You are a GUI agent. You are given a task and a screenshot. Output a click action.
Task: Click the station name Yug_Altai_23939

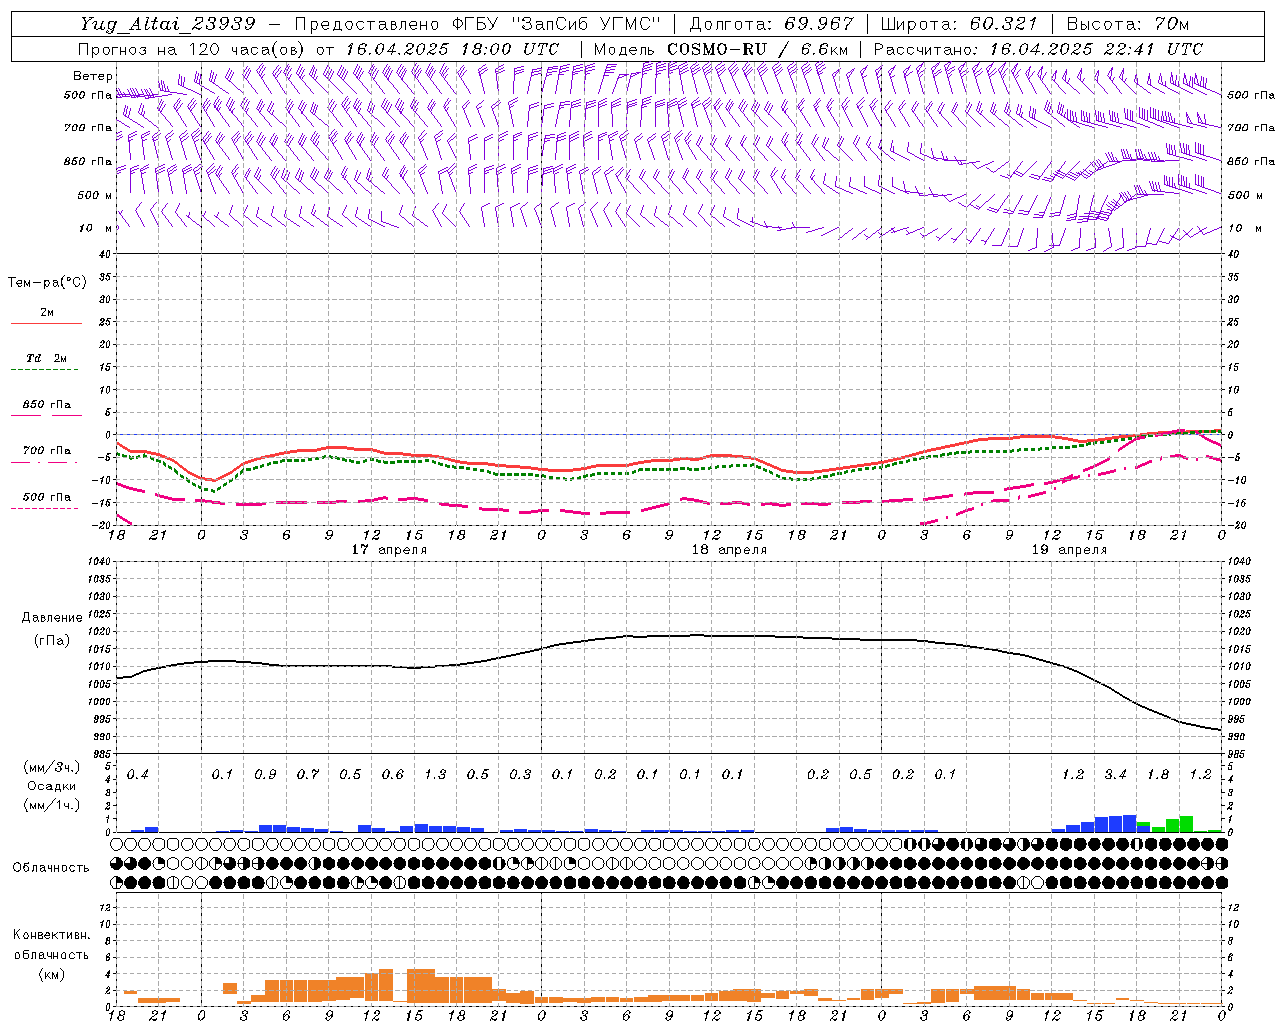[168, 24]
